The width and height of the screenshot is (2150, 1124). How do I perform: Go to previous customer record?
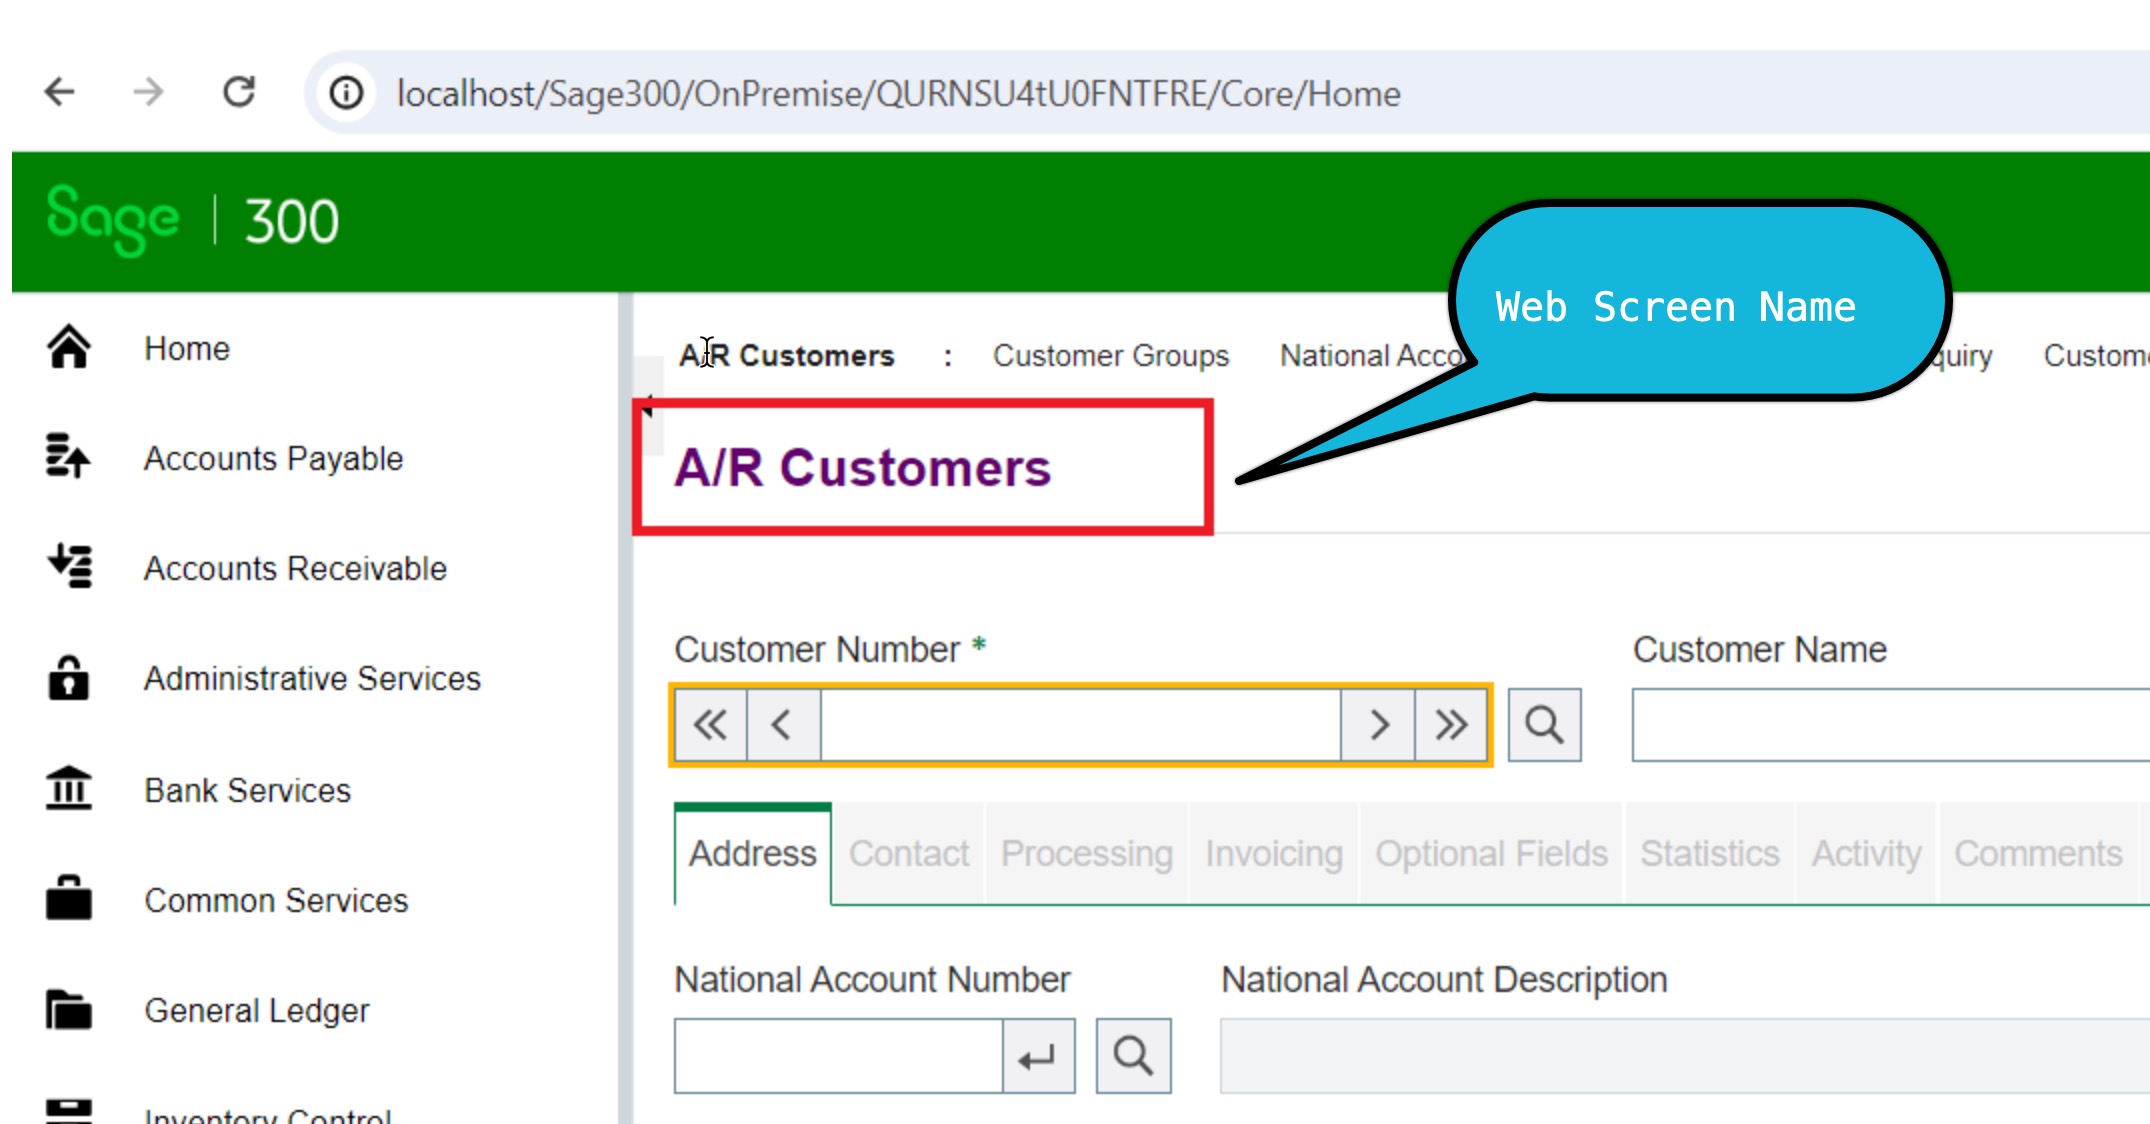(x=783, y=725)
